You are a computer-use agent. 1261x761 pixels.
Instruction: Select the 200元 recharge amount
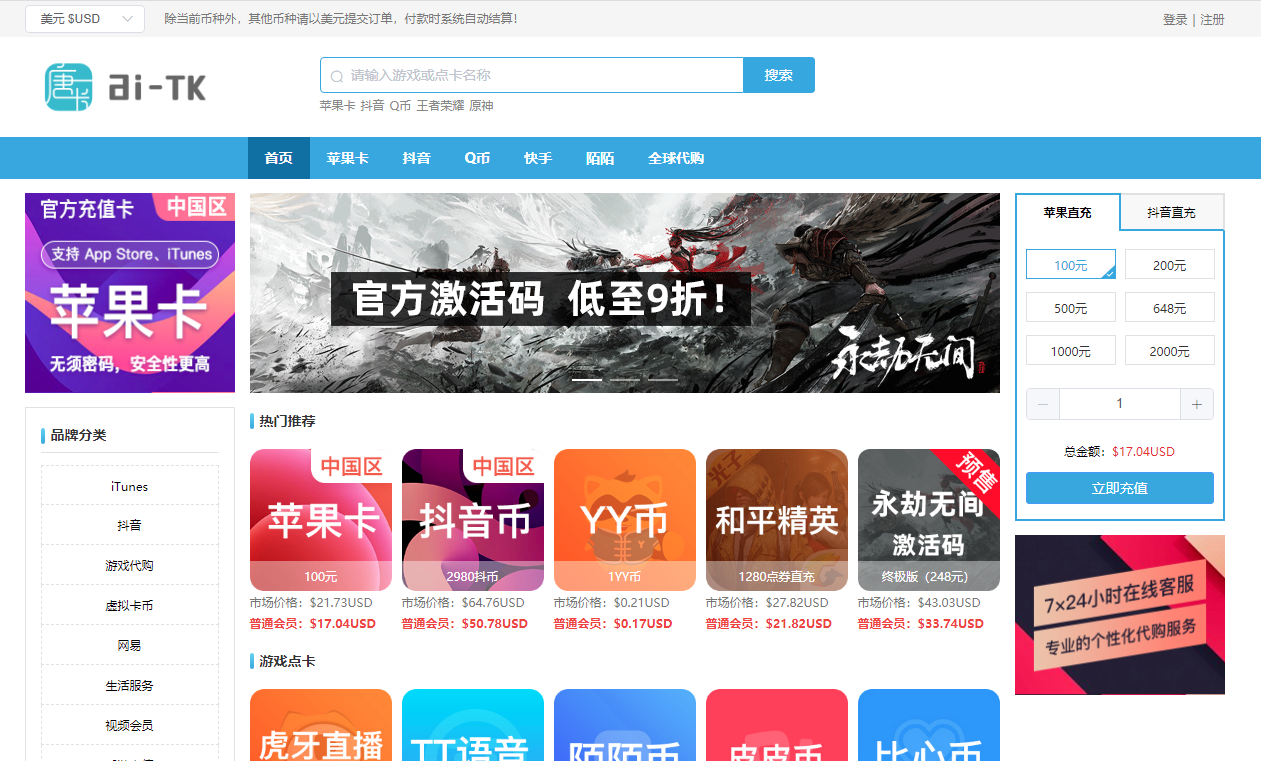click(x=1170, y=265)
